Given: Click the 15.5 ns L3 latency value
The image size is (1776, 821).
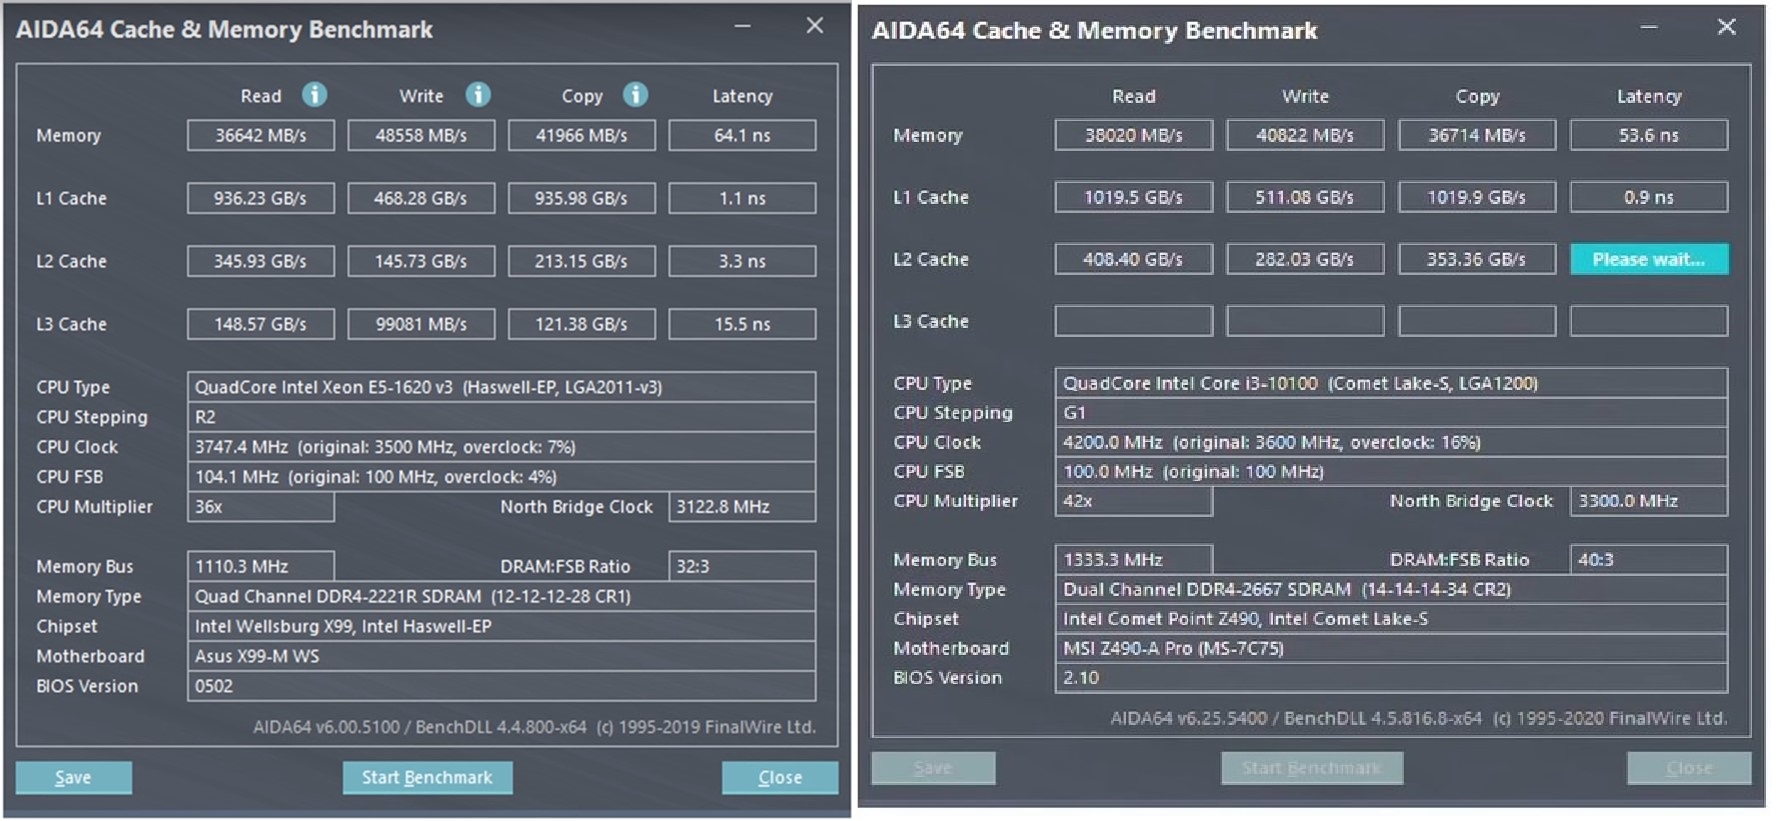Looking at the screenshot, I should point(742,324).
